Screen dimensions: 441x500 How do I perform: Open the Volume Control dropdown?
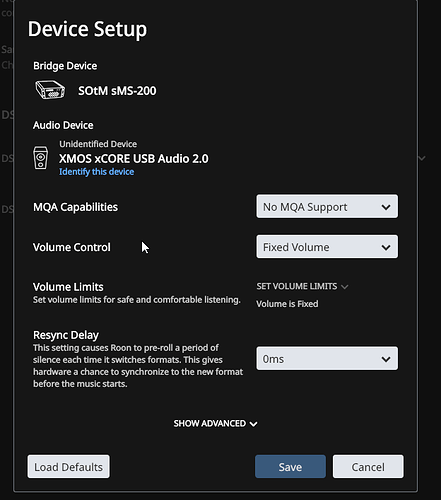(327, 247)
